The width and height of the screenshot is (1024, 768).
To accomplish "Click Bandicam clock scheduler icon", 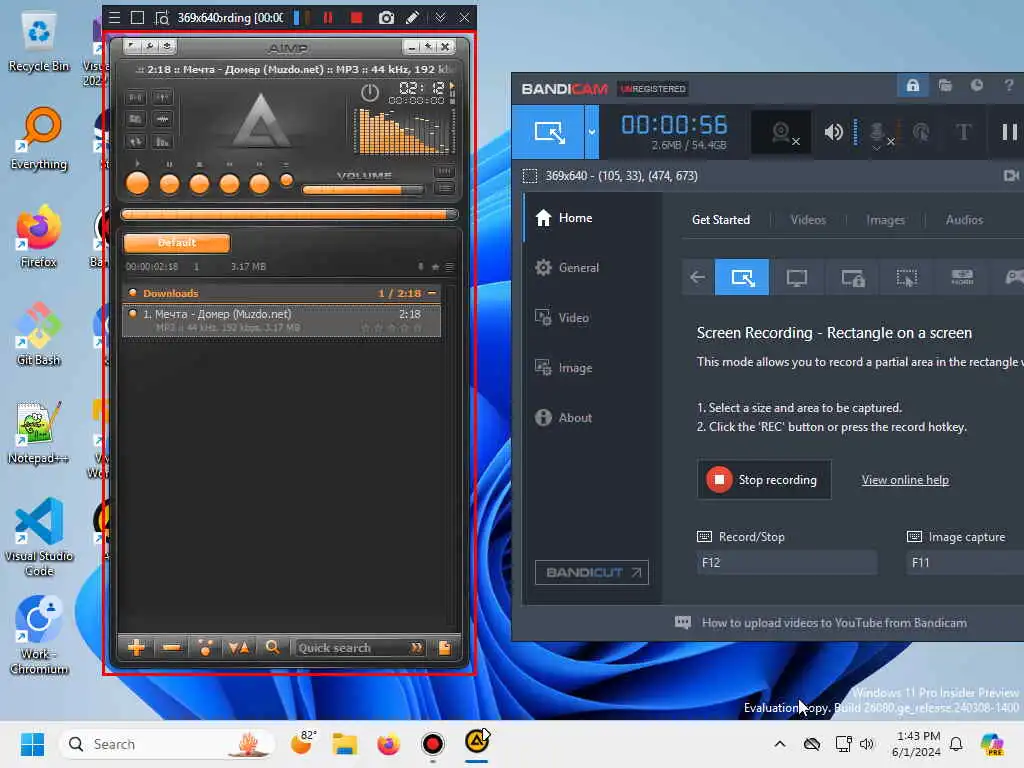I will (x=976, y=86).
